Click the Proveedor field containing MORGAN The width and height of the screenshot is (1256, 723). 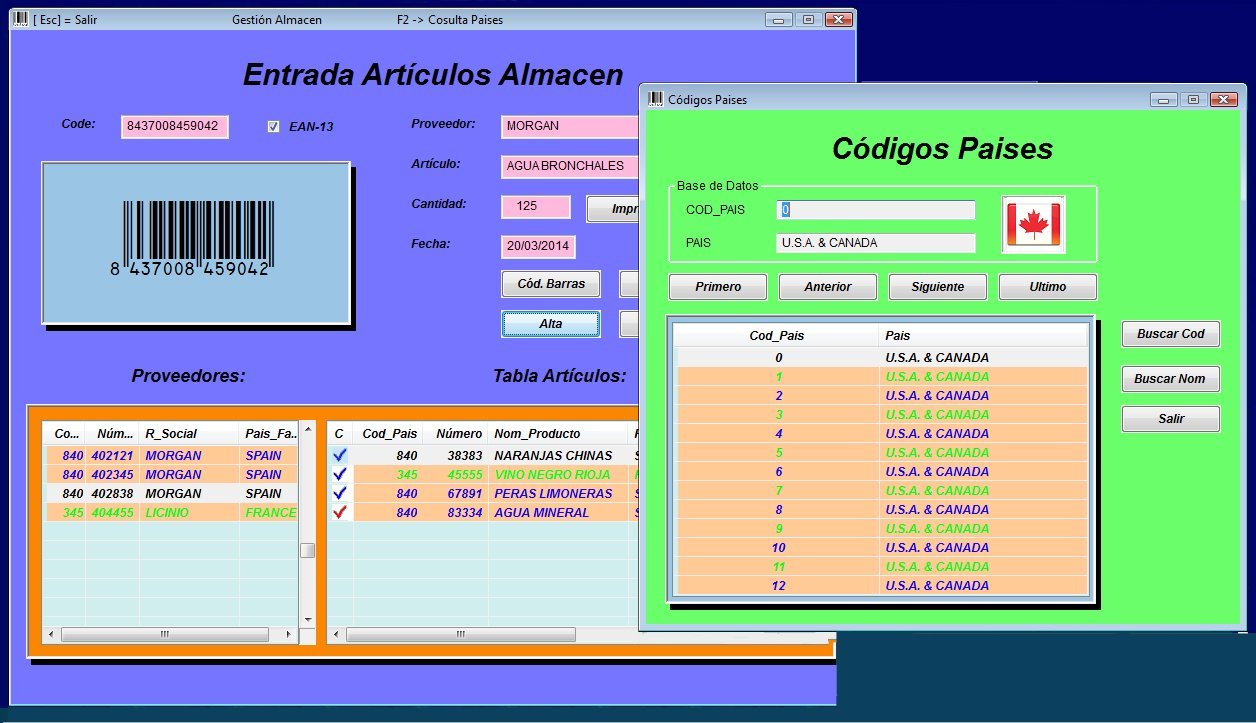point(570,127)
